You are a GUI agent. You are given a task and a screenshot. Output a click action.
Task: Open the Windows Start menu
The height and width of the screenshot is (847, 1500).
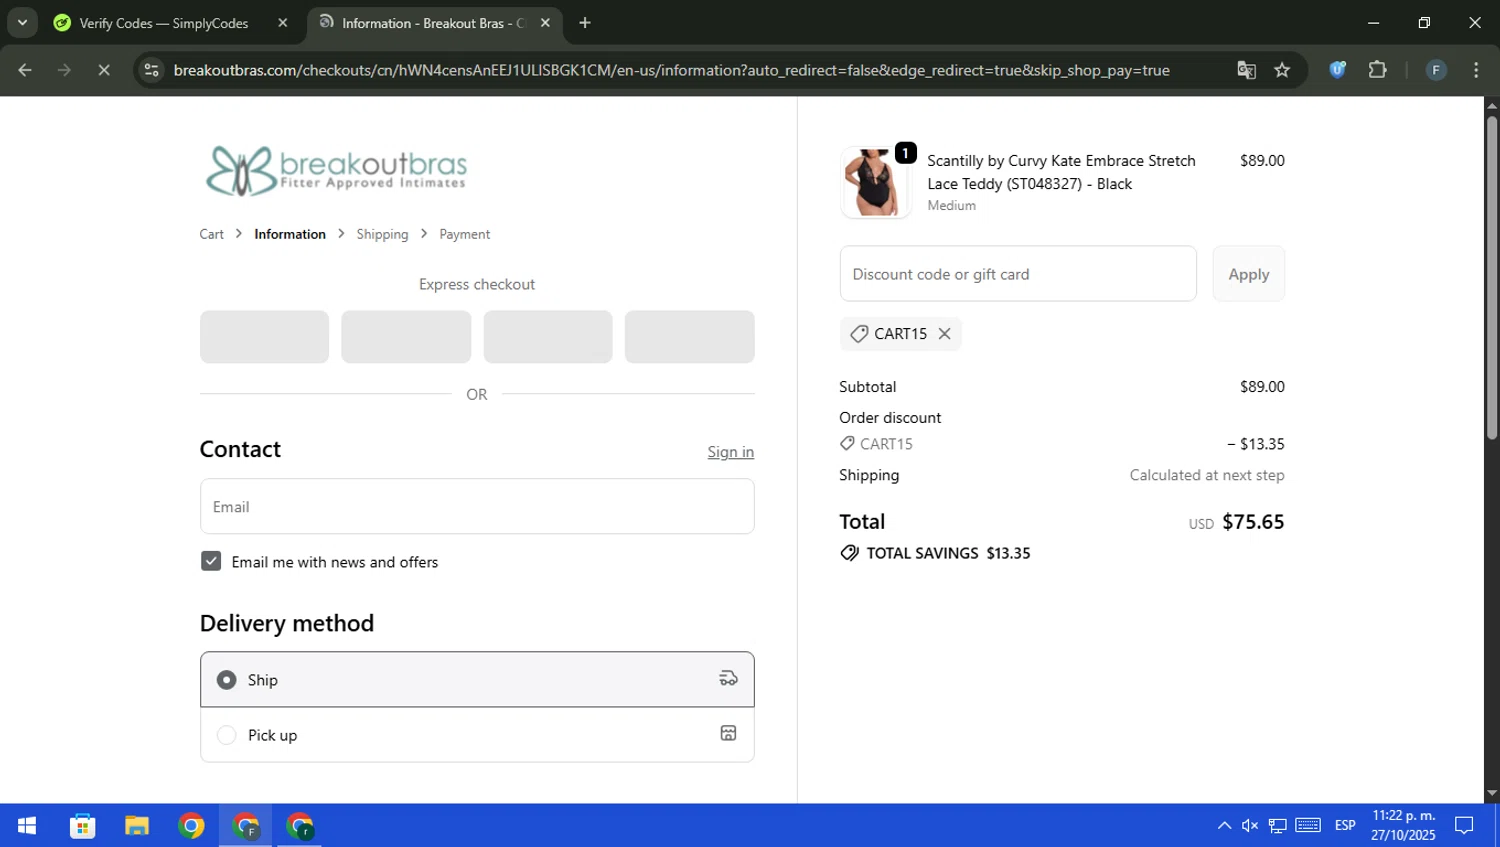point(27,826)
